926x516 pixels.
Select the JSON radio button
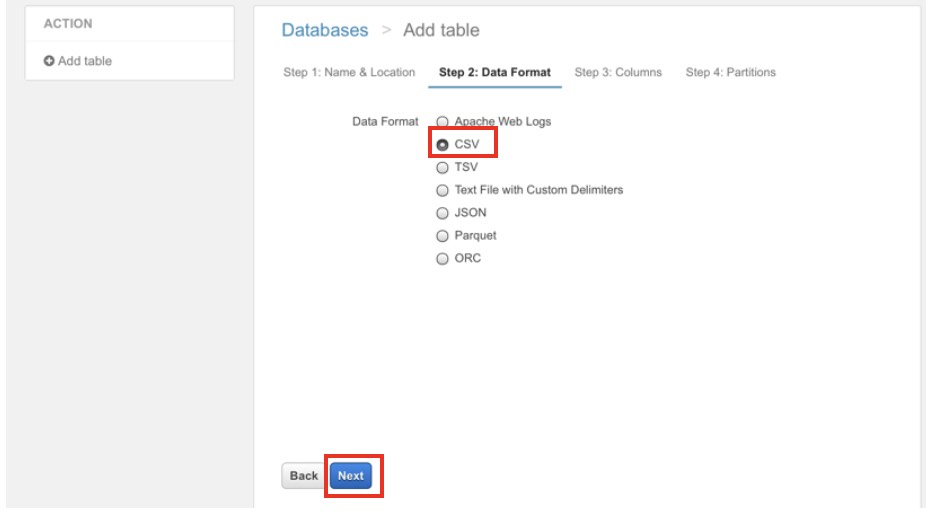[442, 213]
